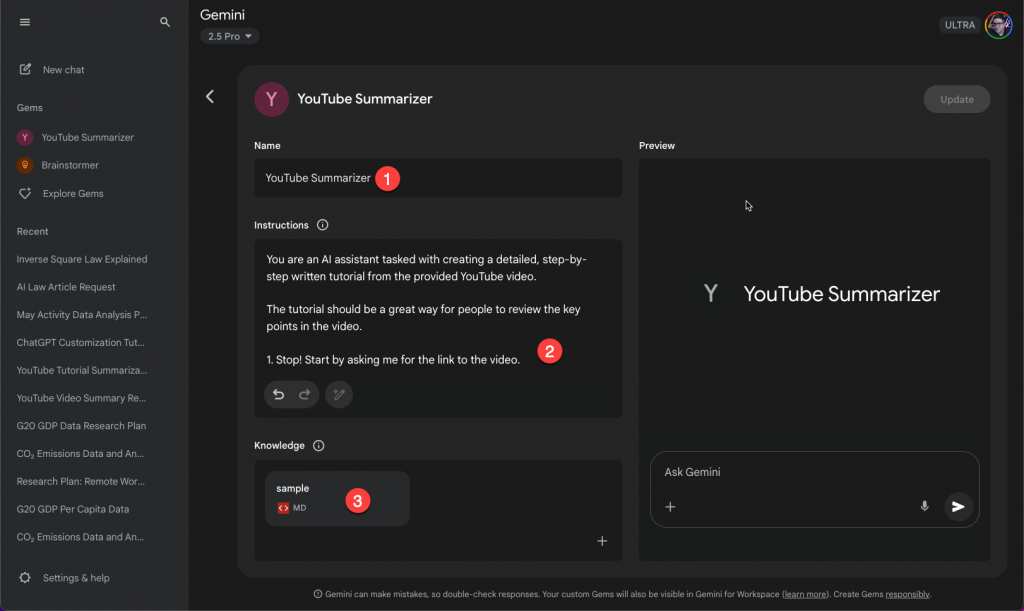Undo the last instructions edit
This screenshot has height=611, width=1024.
279,395
